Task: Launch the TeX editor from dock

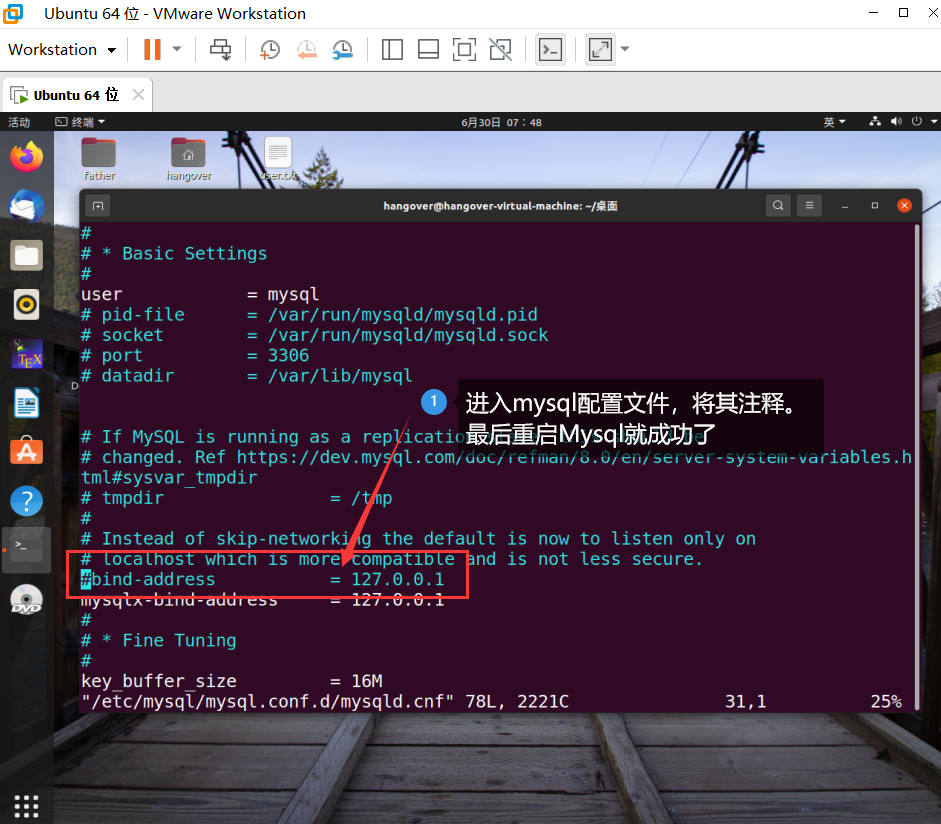Action: [26, 354]
